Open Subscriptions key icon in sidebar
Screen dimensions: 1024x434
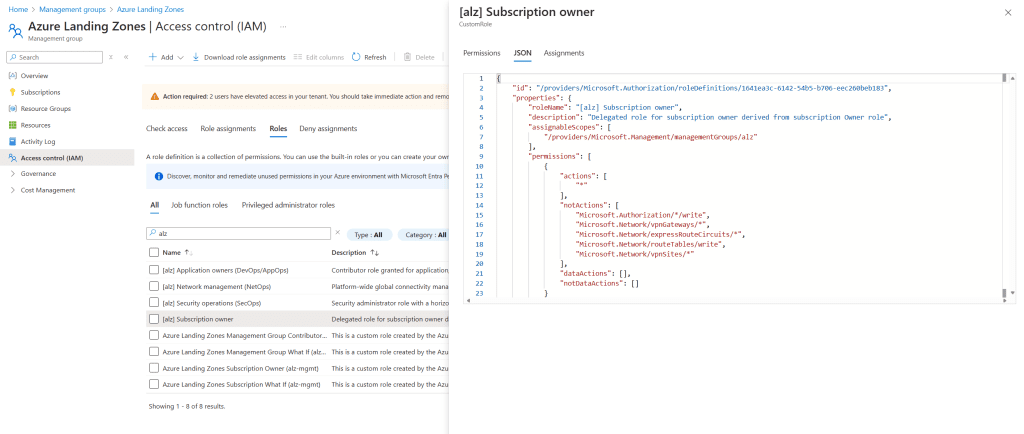pos(13,92)
